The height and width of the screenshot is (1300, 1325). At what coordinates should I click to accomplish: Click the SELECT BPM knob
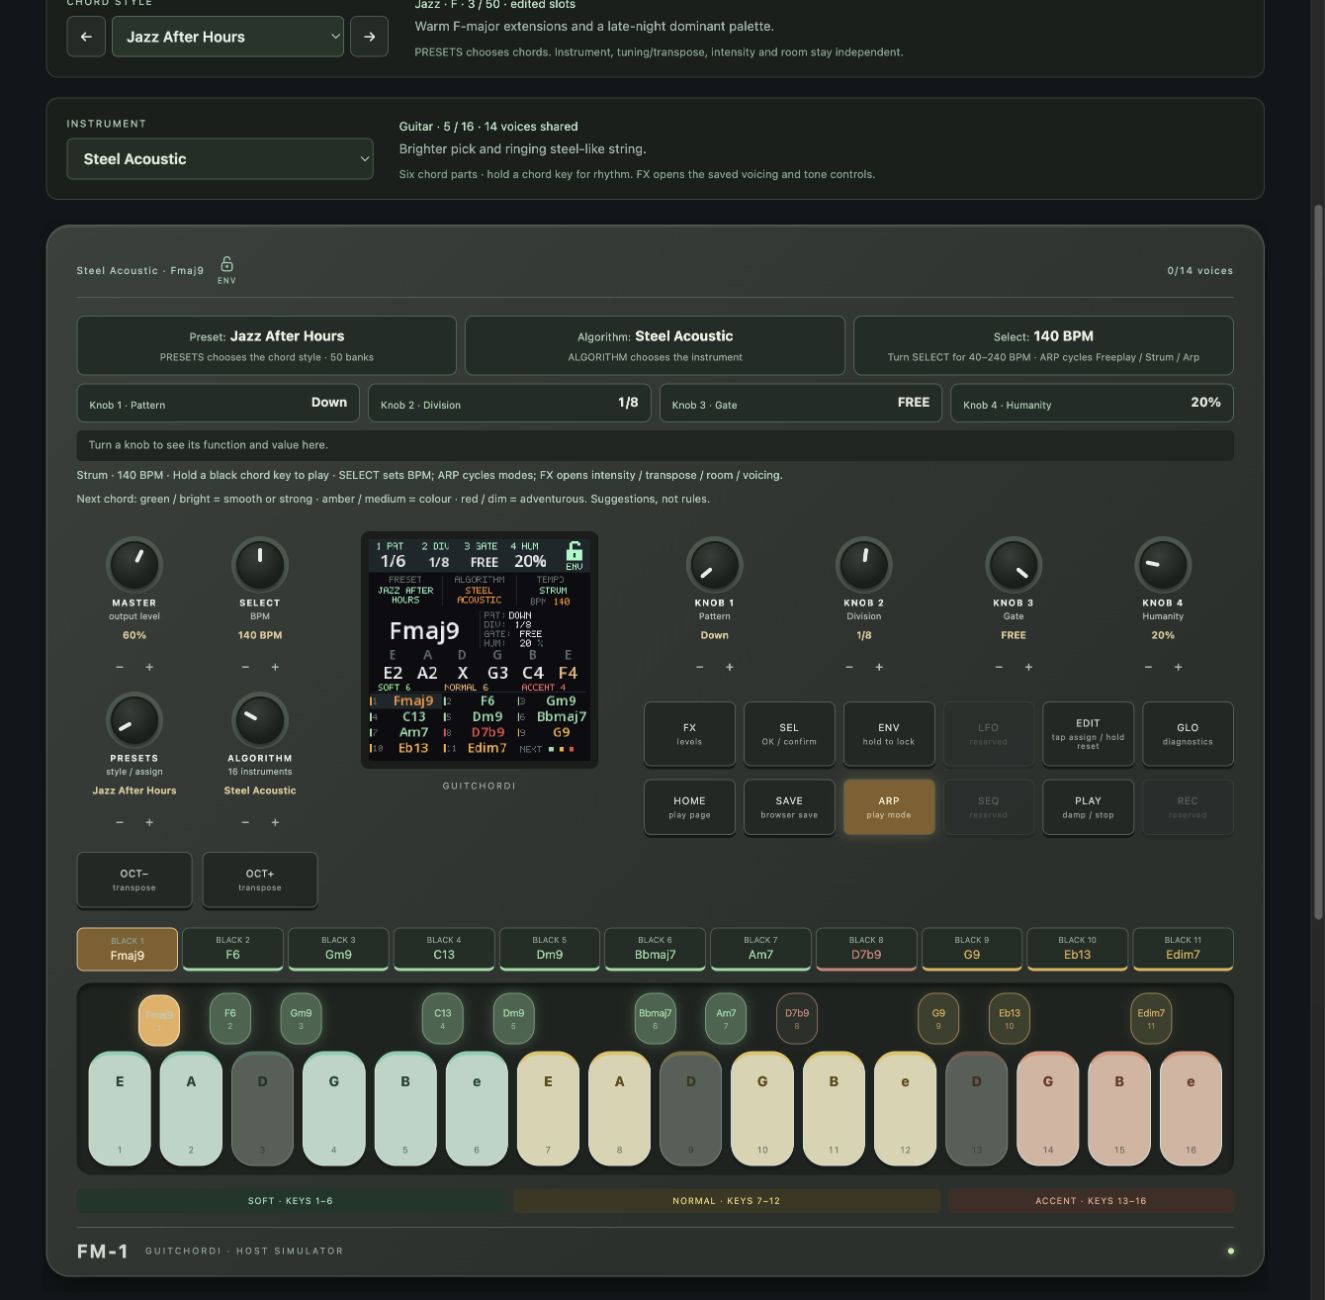(x=260, y=564)
